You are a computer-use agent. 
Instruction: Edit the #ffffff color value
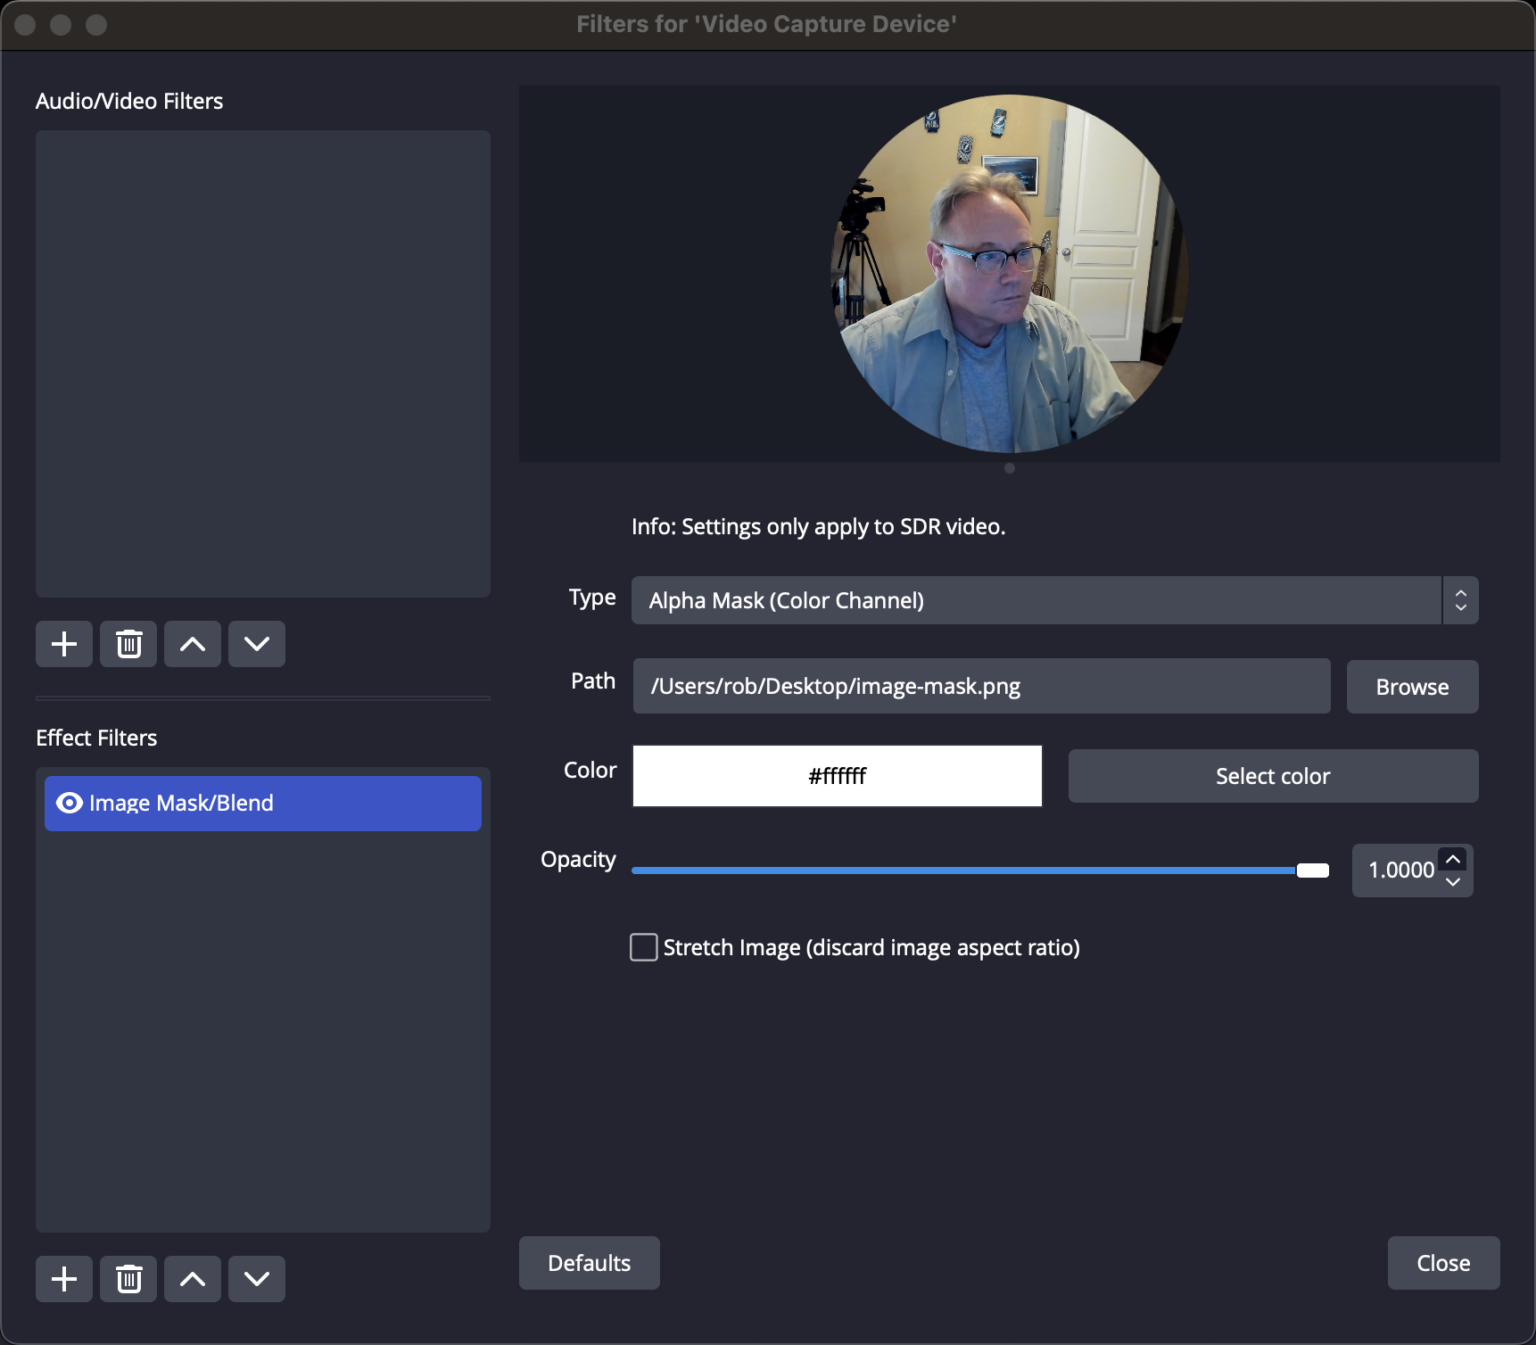coord(837,776)
